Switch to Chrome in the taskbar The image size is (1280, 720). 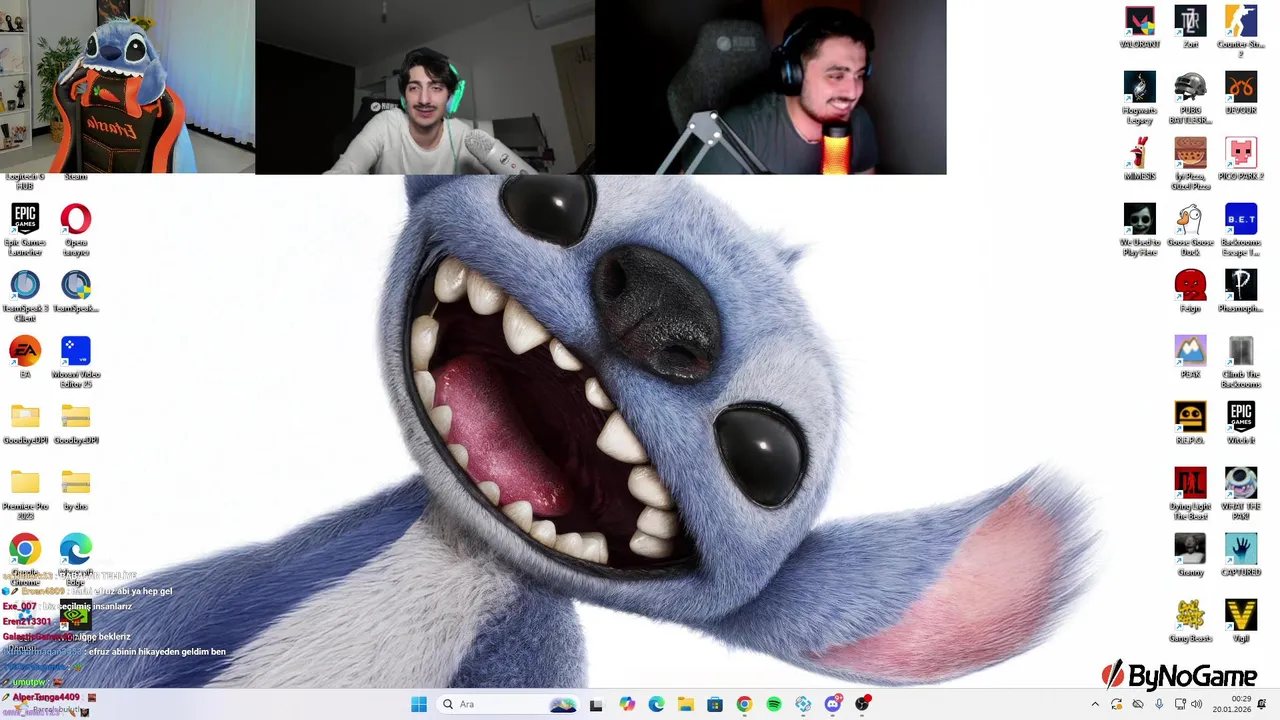point(744,704)
